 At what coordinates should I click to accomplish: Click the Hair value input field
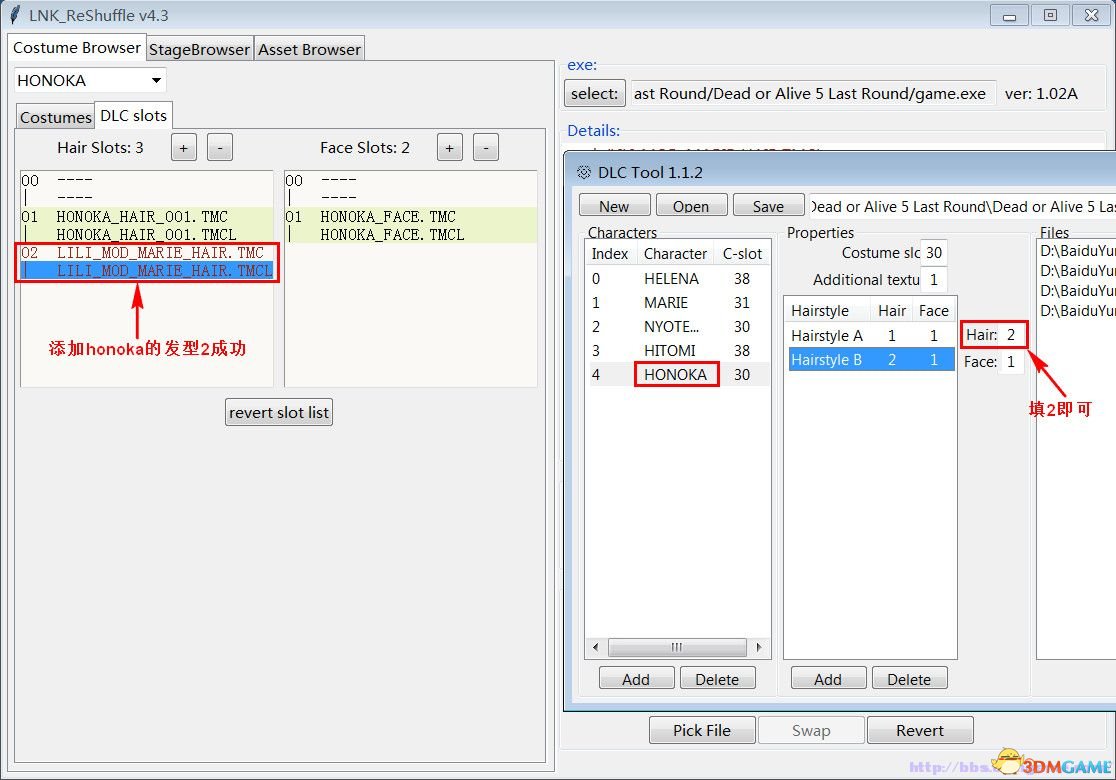pos(1011,334)
